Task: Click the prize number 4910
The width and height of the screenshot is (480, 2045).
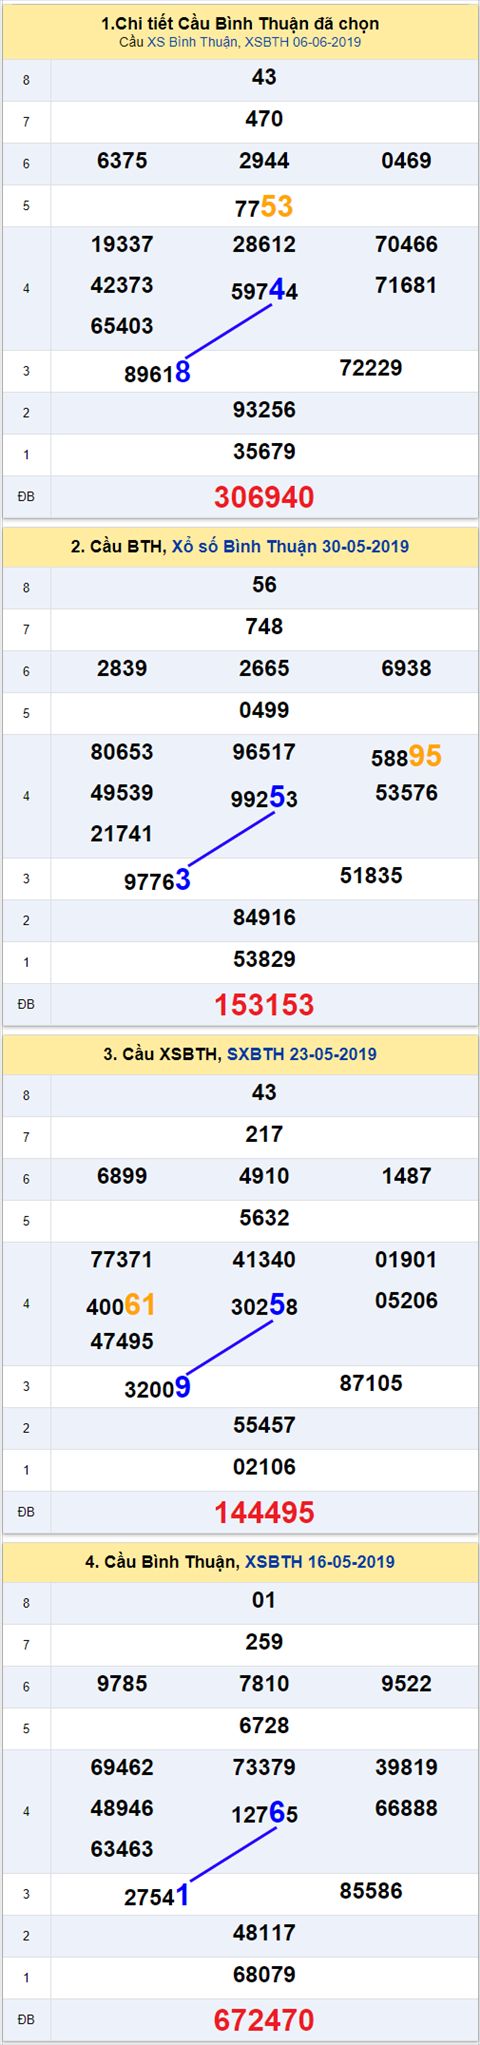Action: (x=264, y=1177)
